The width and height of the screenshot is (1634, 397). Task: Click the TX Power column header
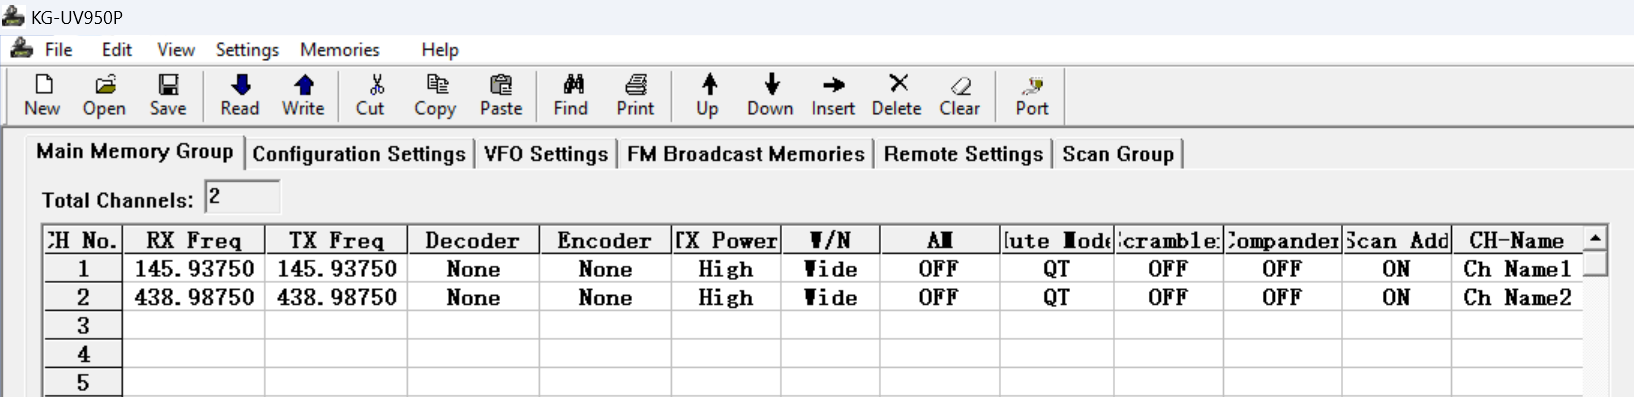(726, 240)
